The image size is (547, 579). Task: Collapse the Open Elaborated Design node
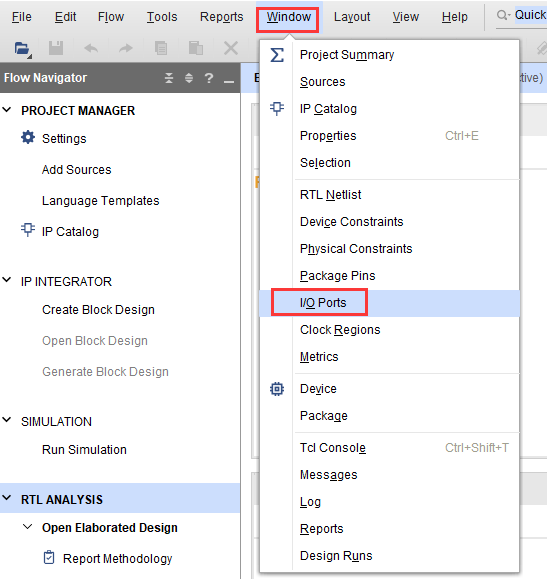click(28, 527)
